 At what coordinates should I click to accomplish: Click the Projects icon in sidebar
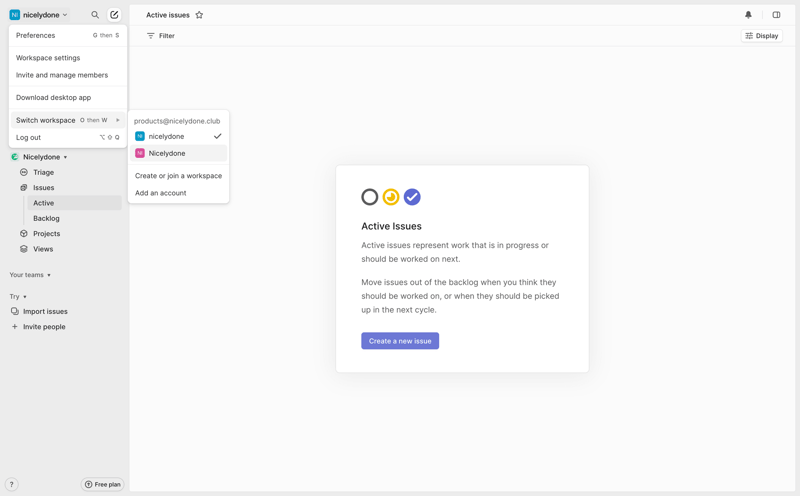click(23, 234)
